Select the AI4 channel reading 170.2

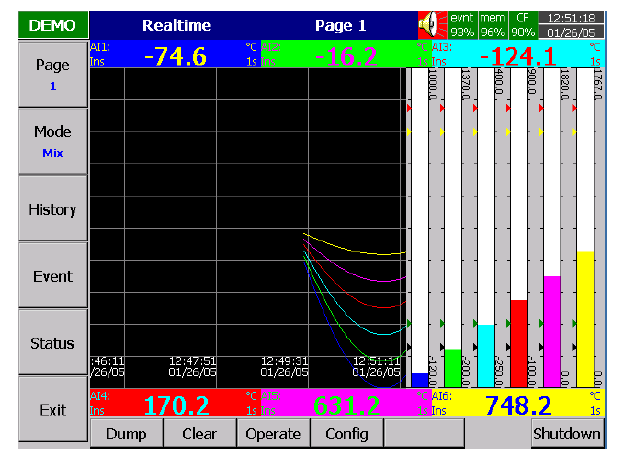(175, 402)
